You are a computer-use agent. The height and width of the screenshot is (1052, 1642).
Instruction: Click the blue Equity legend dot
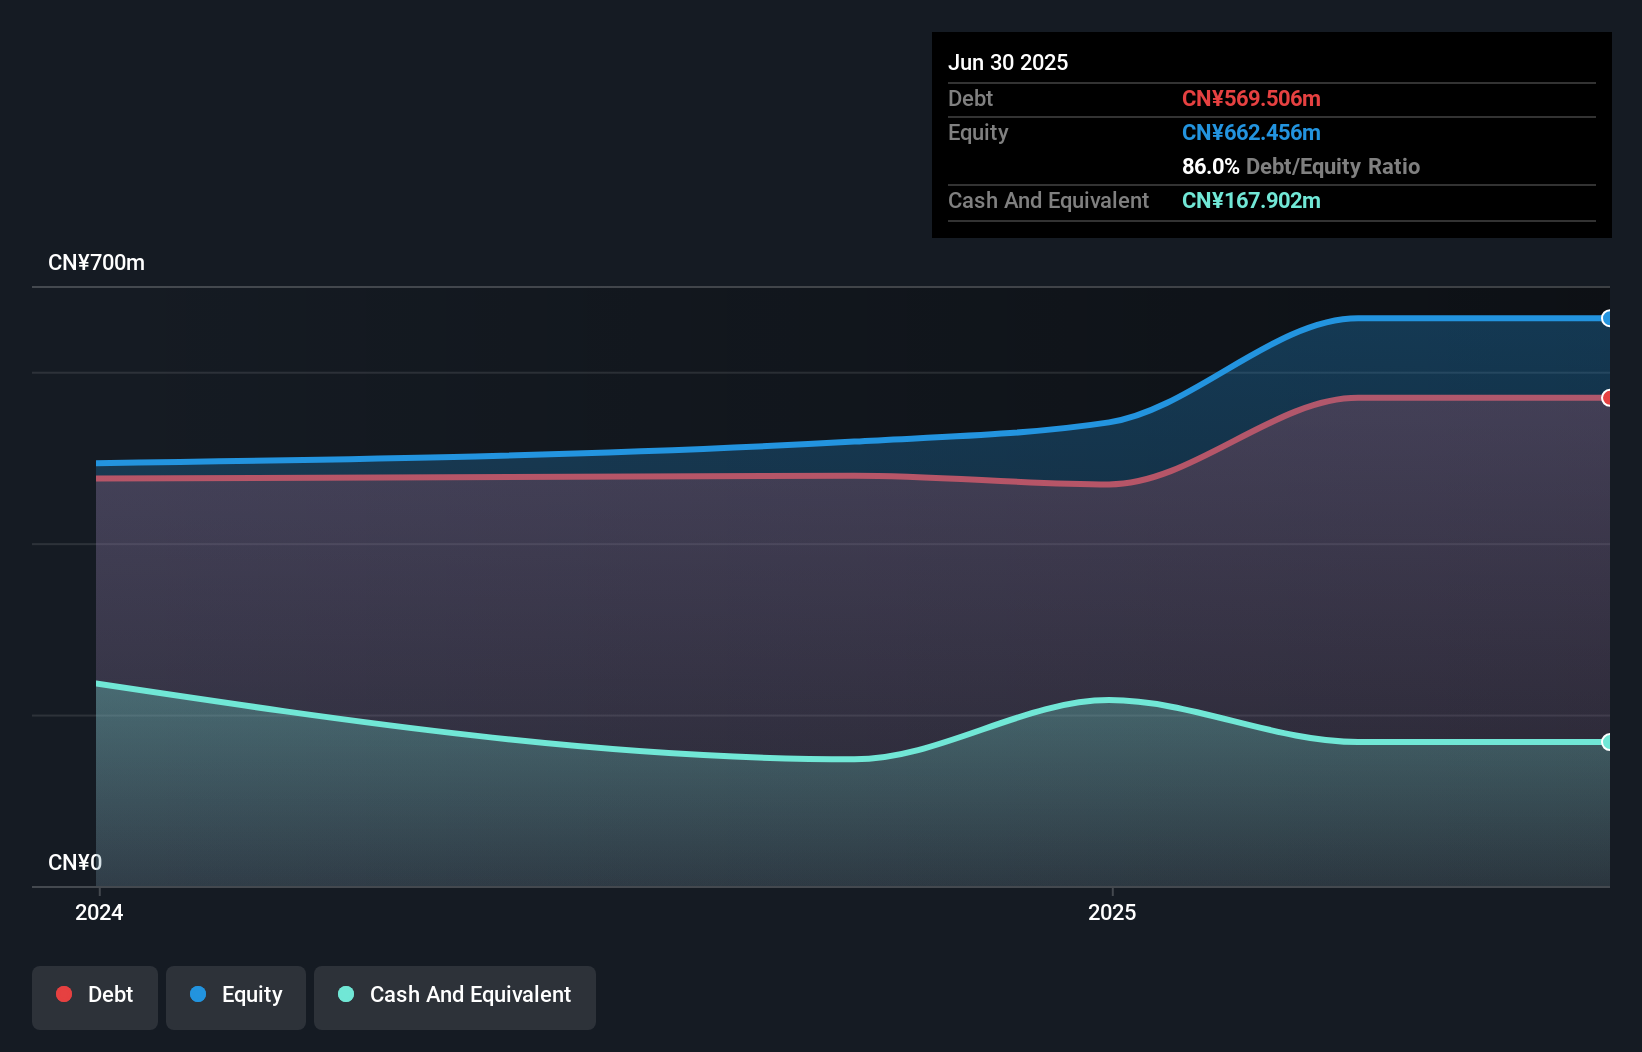(x=198, y=994)
